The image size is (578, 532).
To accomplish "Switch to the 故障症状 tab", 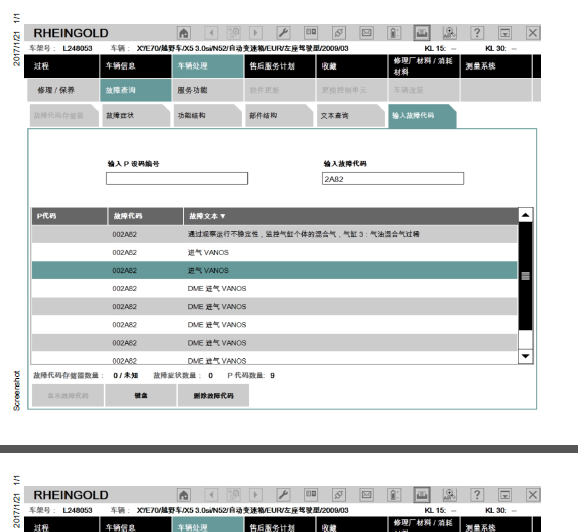I will (x=136, y=116).
